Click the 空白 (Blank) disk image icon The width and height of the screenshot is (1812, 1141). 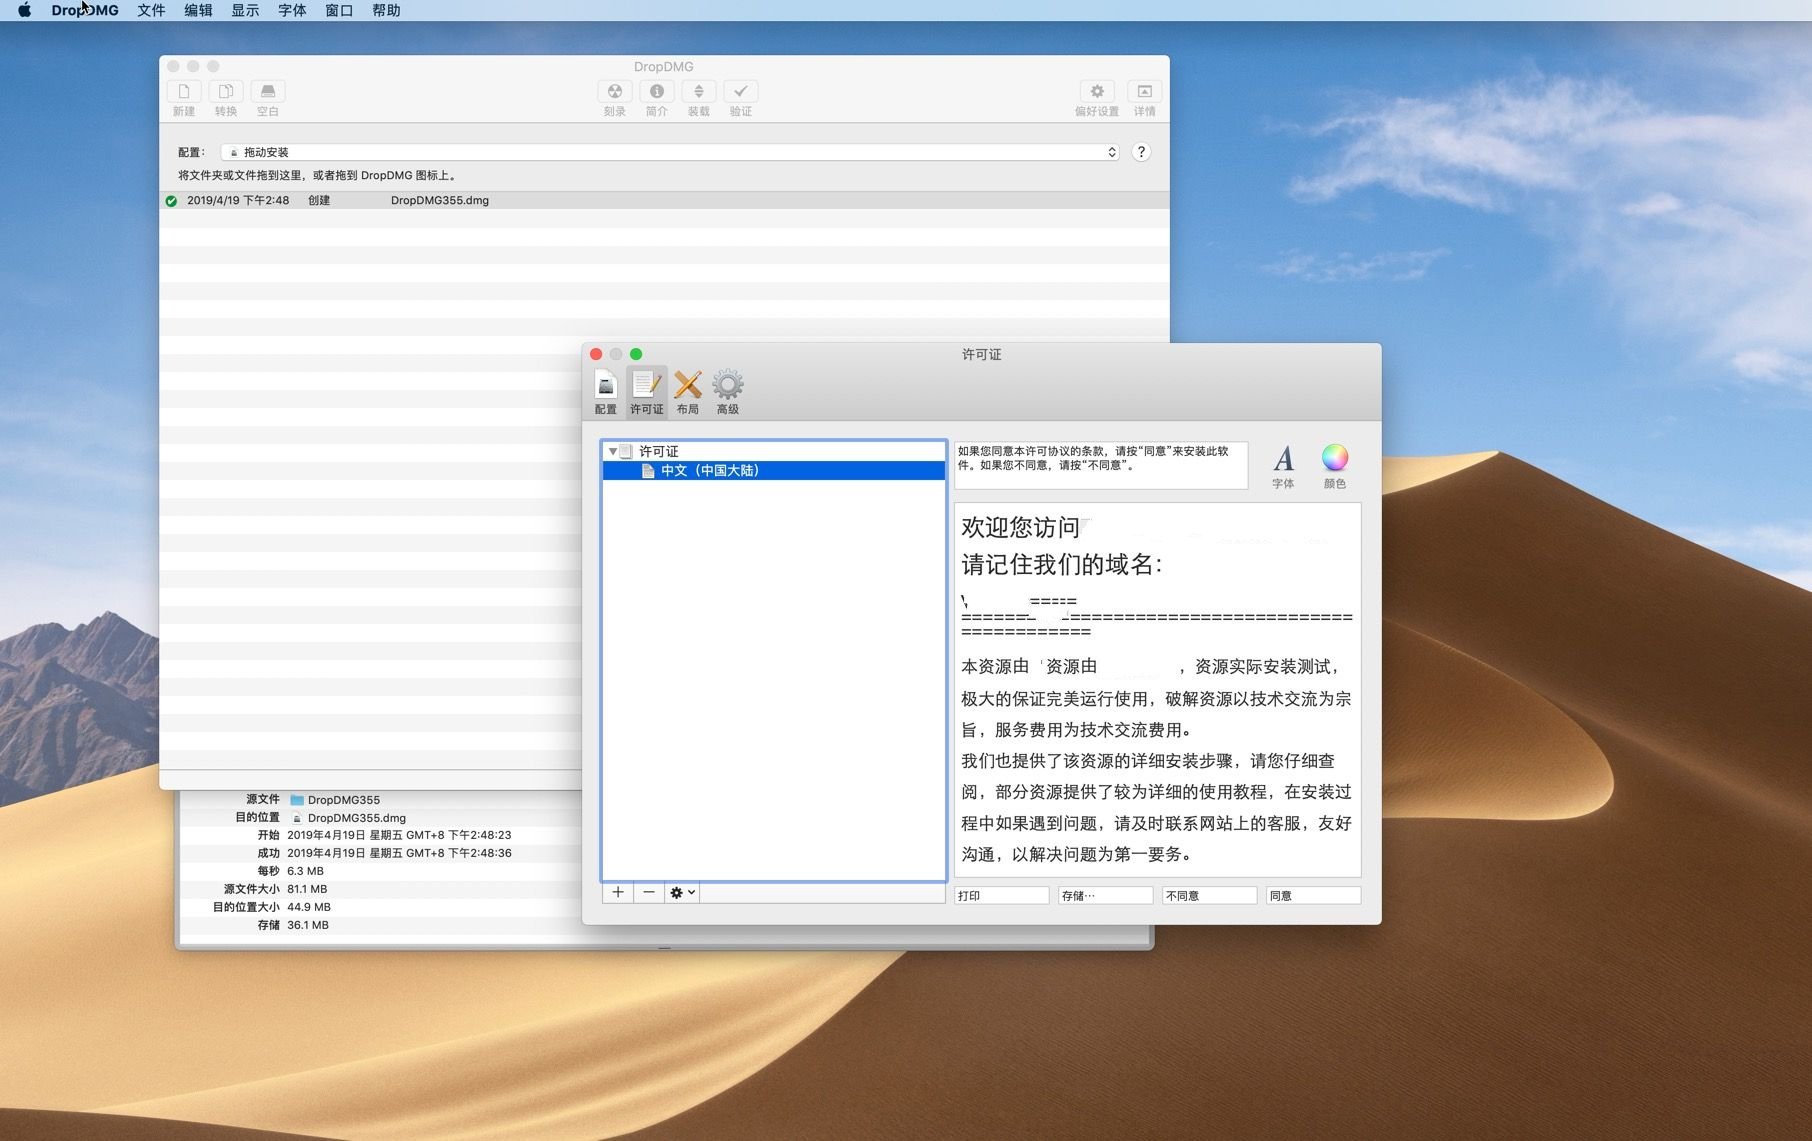coord(268,91)
